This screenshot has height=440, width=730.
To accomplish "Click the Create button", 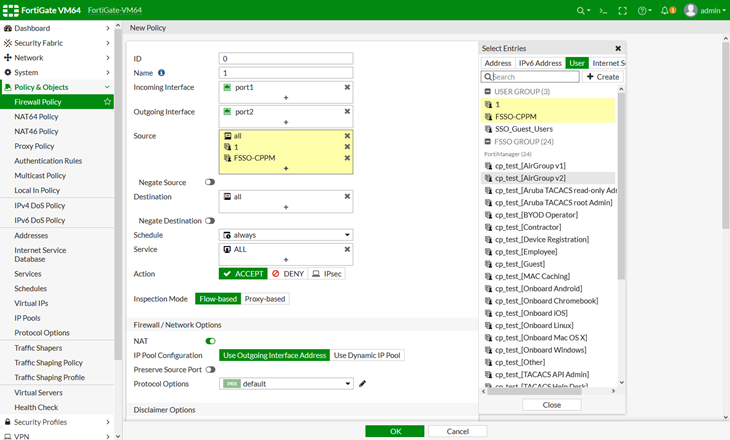I will (603, 77).
